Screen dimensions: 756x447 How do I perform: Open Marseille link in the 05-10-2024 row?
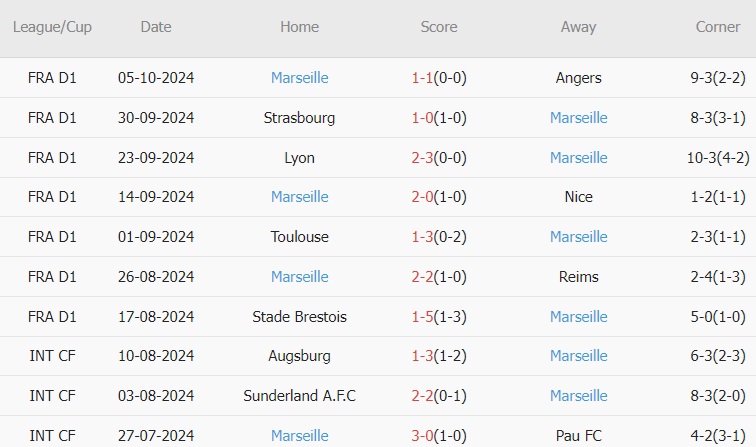[x=299, y=77]
